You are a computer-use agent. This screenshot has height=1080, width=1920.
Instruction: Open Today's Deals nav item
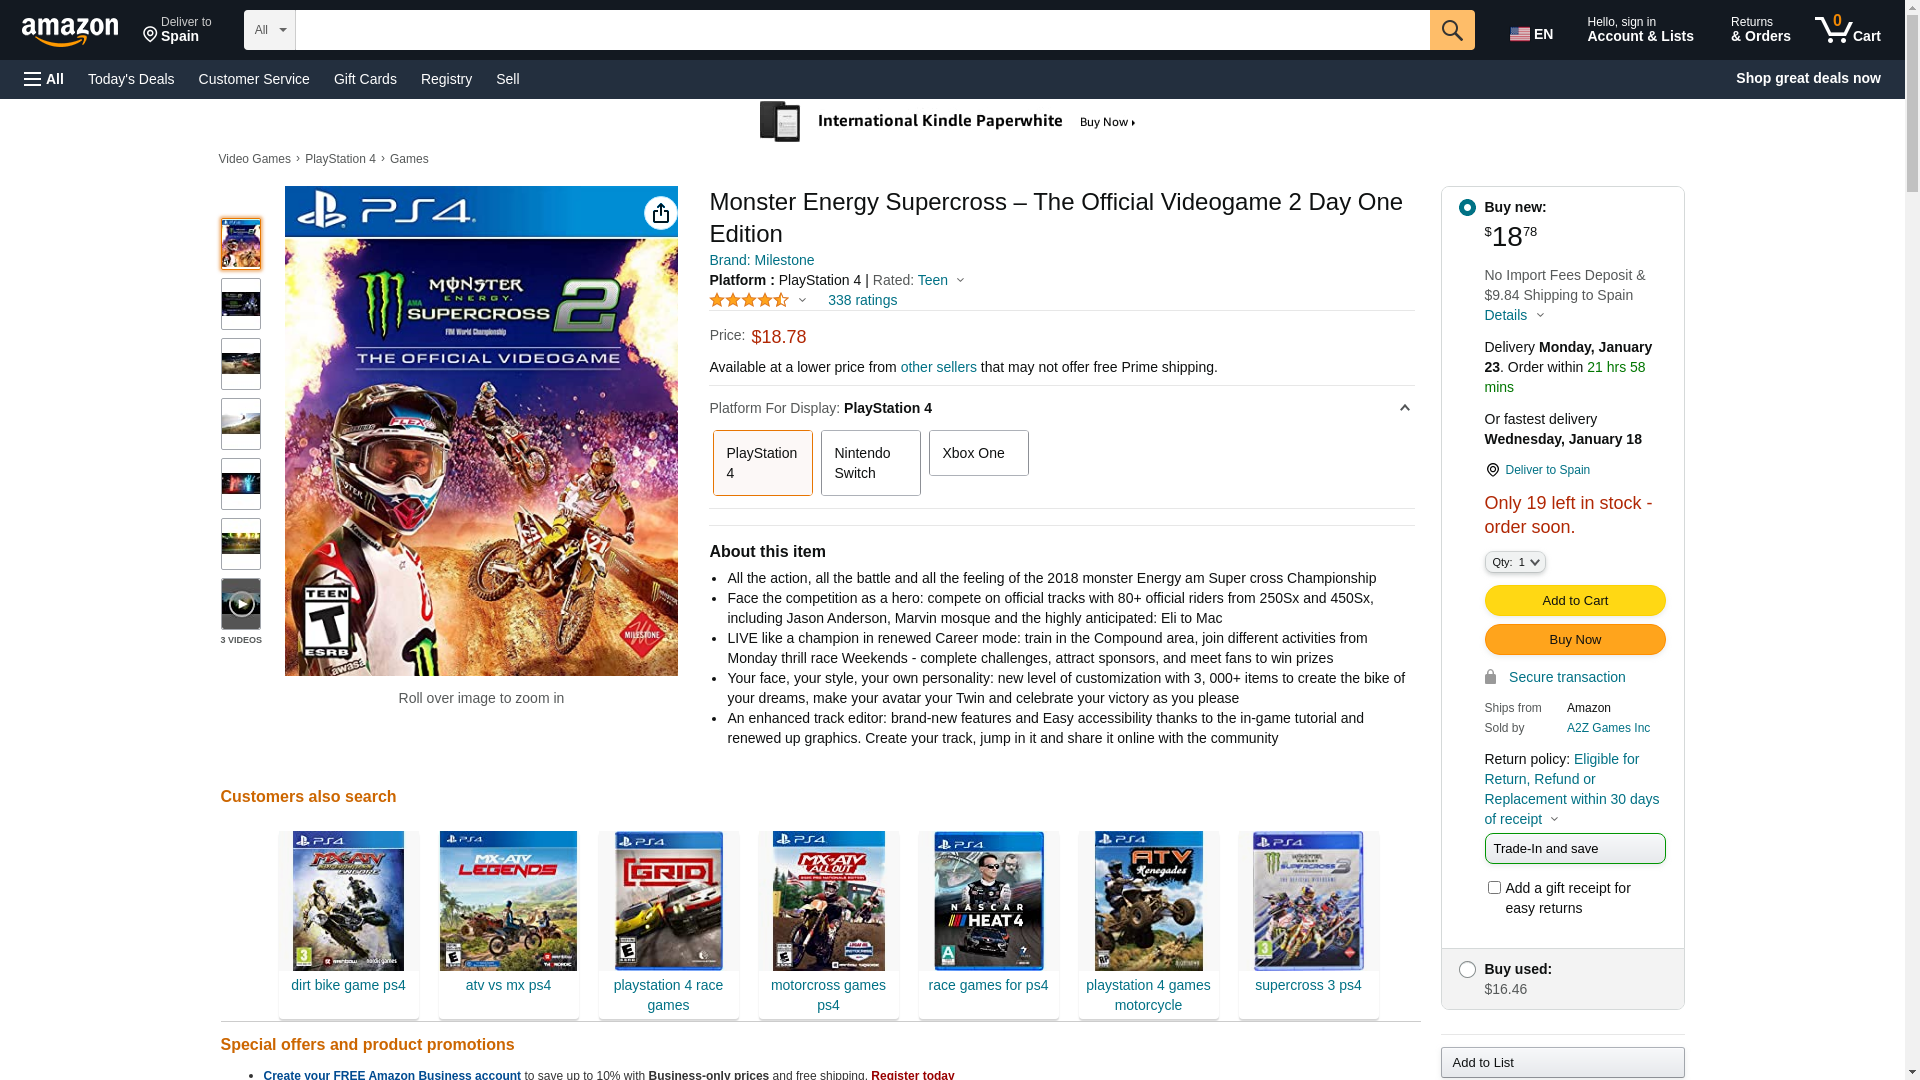(x=131, y=79)
